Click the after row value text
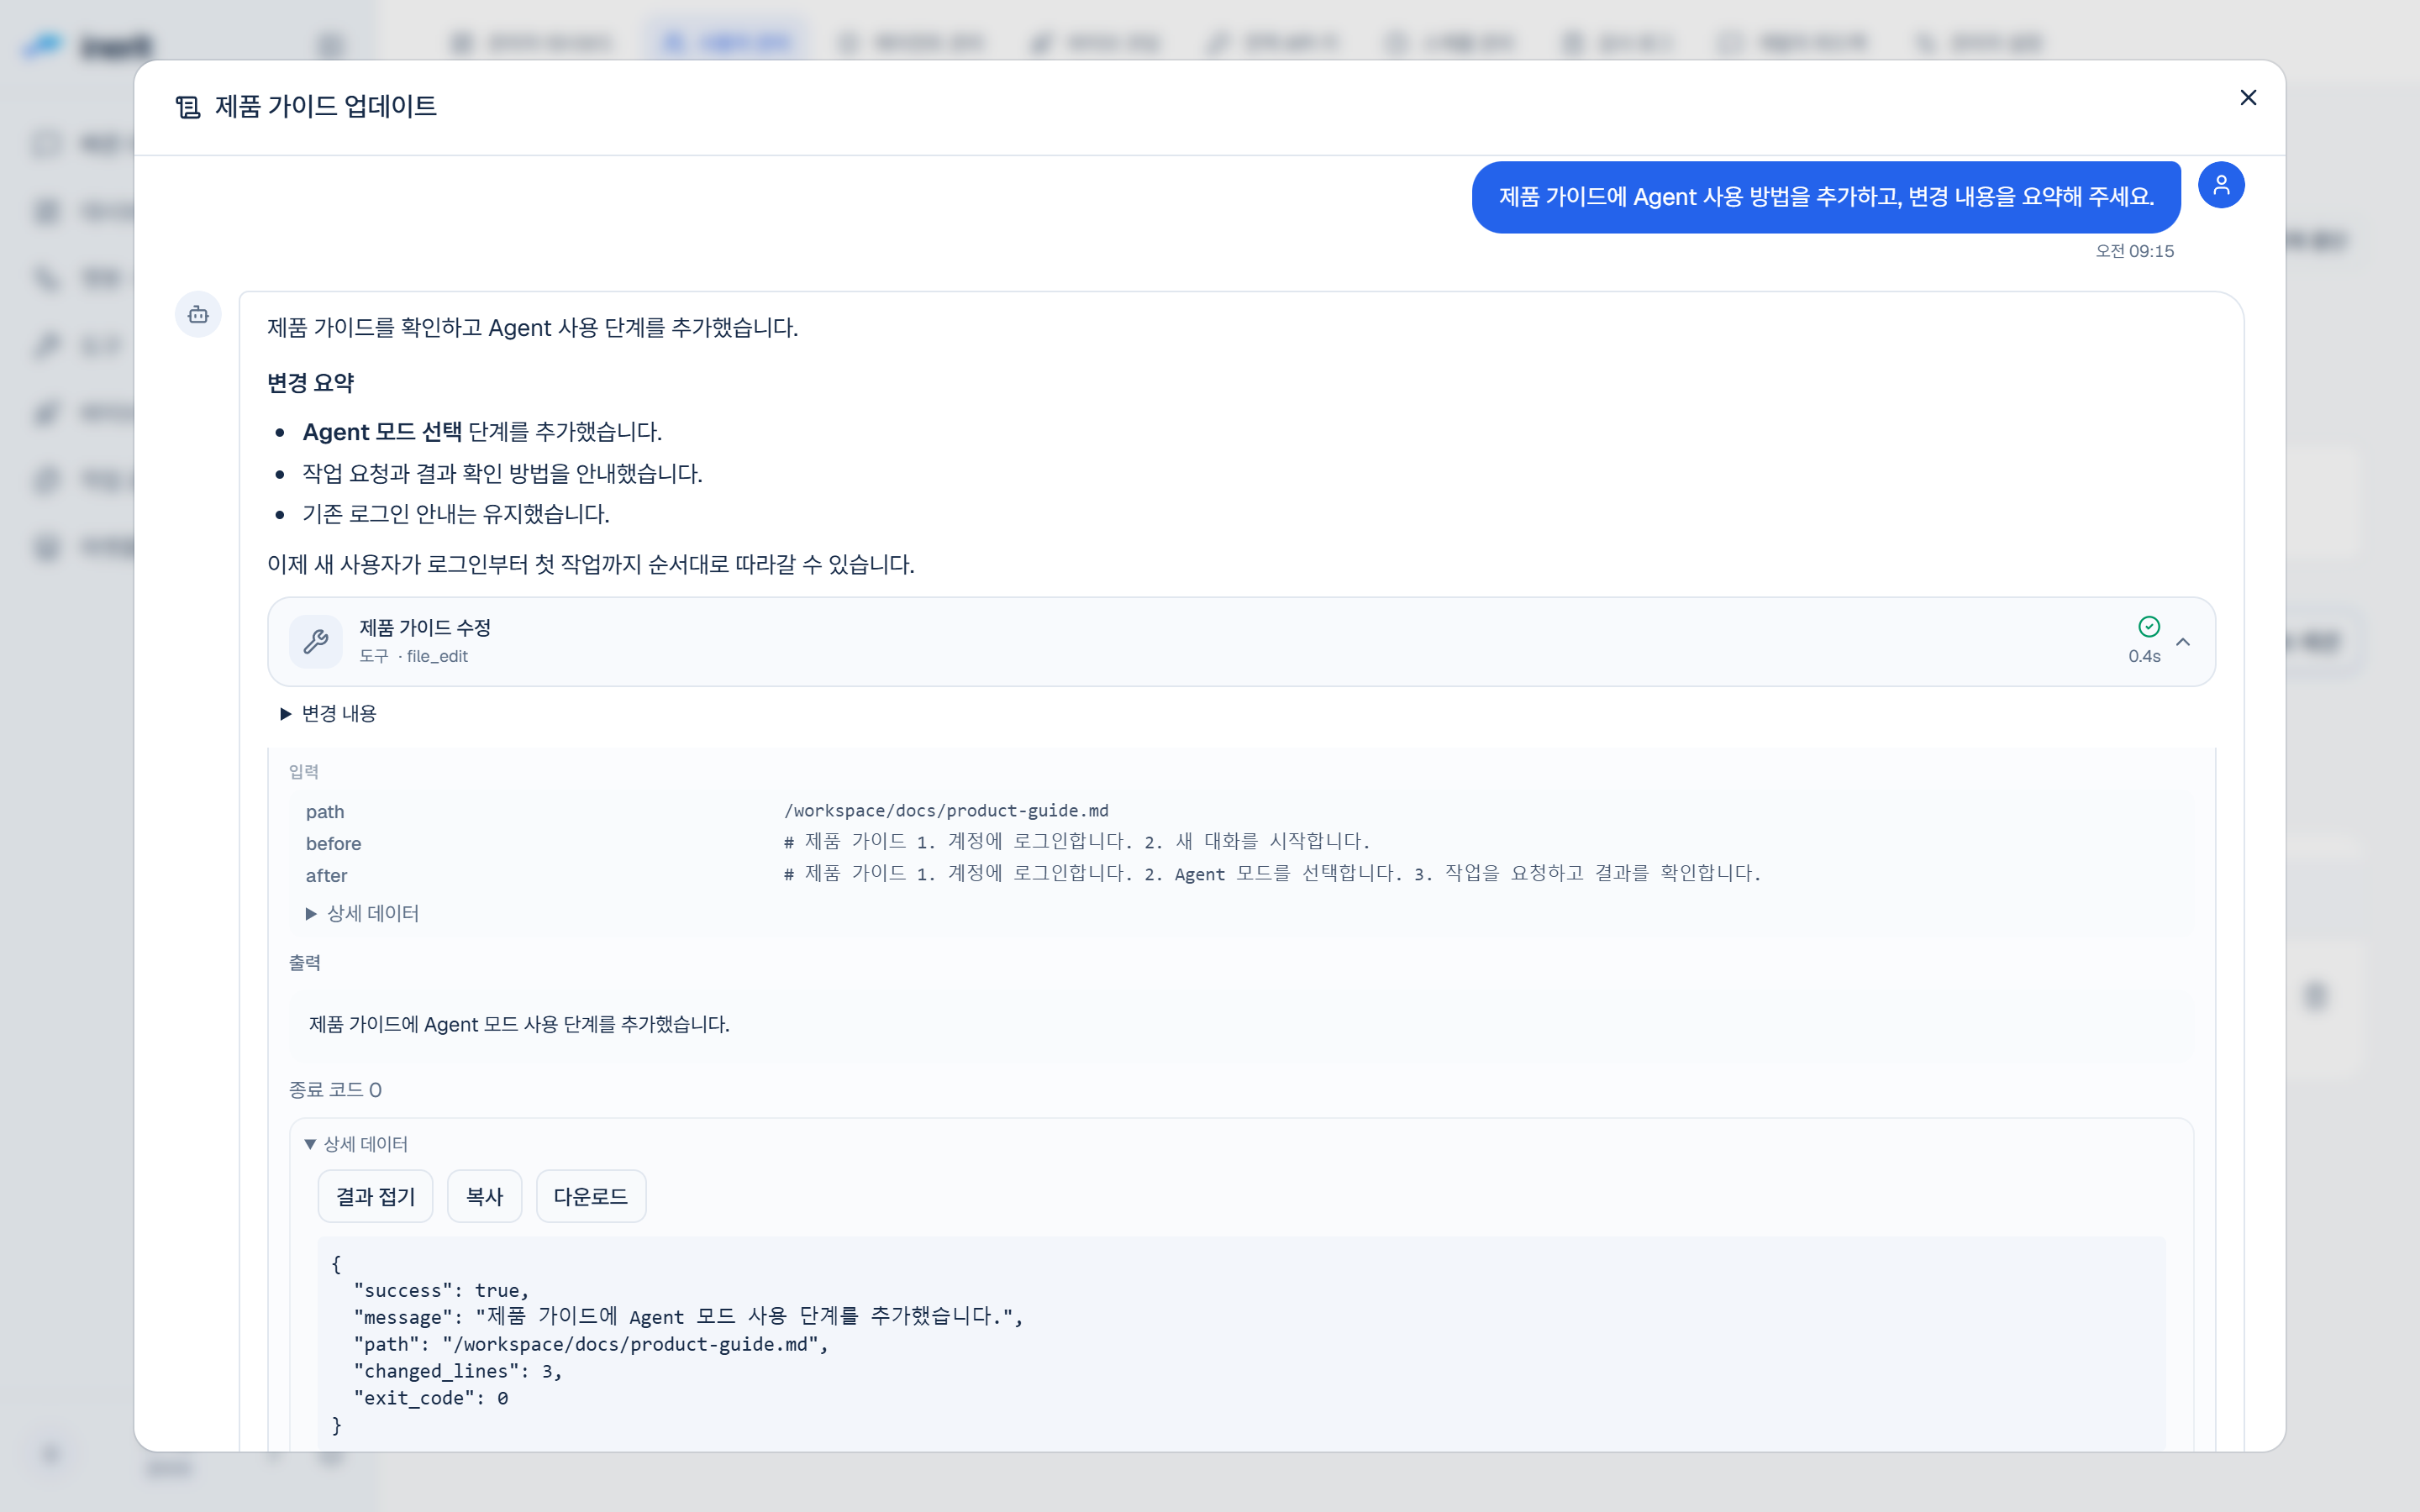The width and height of the screenshot is (2420, 1512). point(1272,874)
